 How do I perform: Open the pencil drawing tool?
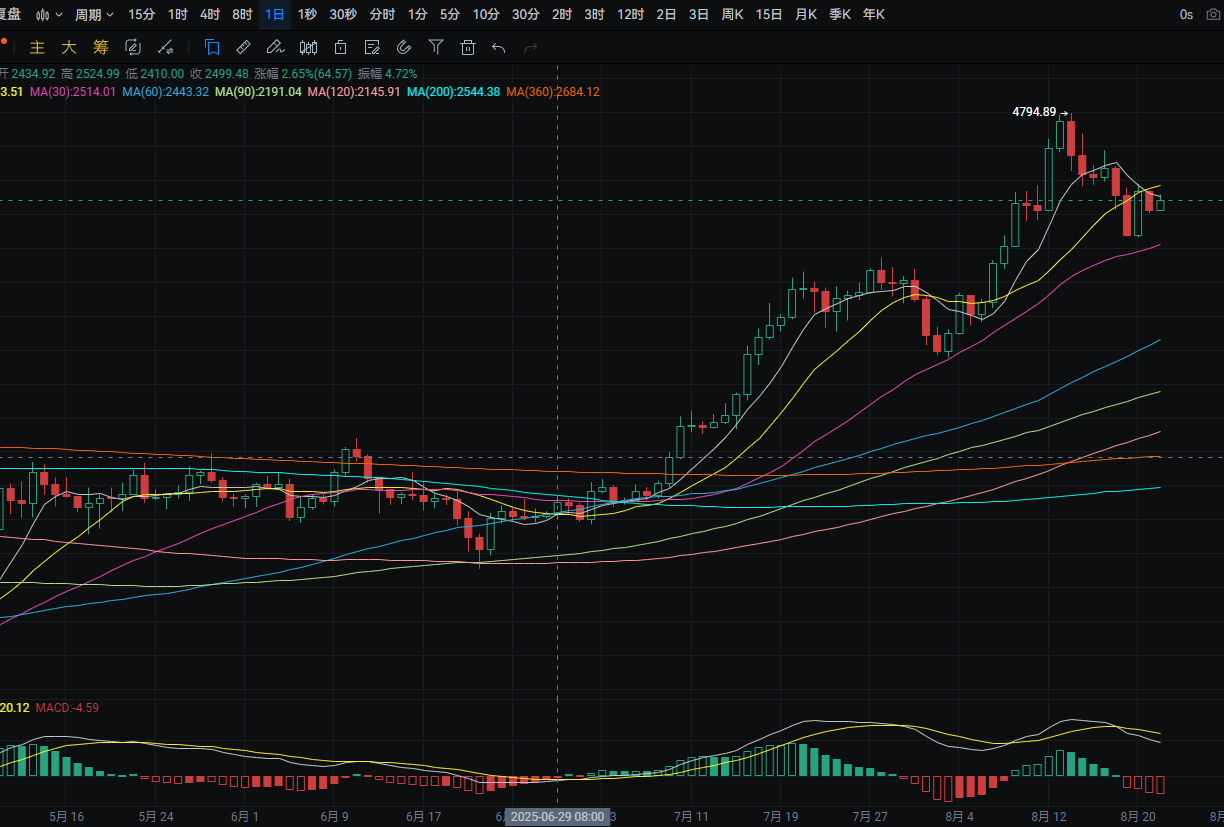(x=275, y=47)
